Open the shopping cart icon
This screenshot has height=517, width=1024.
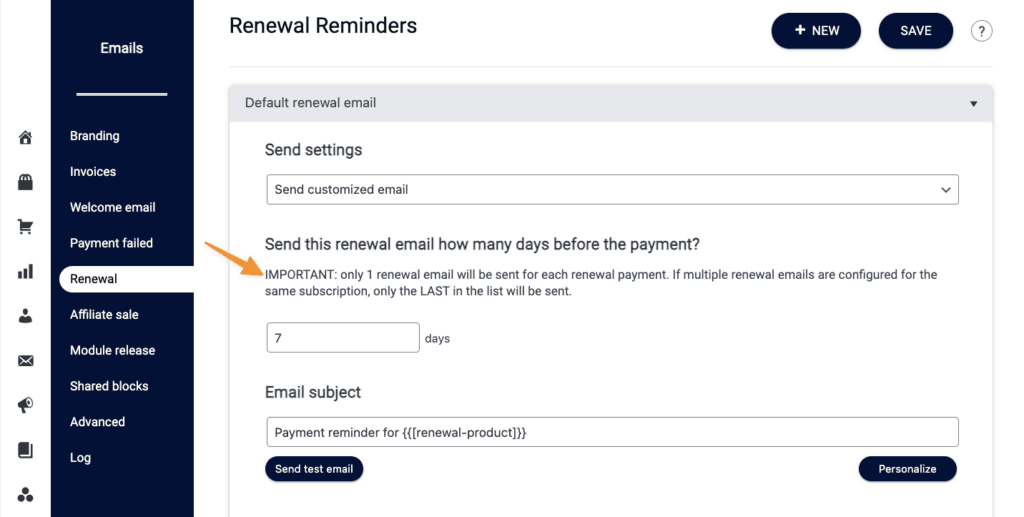click(x=25, y=227)
